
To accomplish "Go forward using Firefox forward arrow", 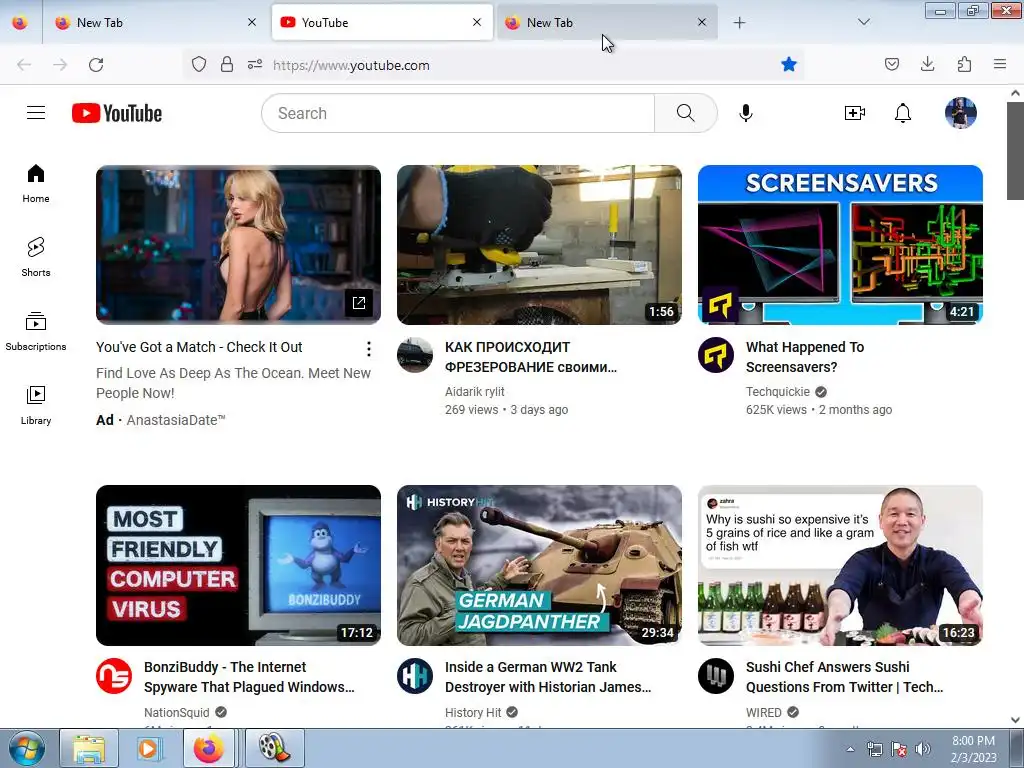I will tap(60, 65).
